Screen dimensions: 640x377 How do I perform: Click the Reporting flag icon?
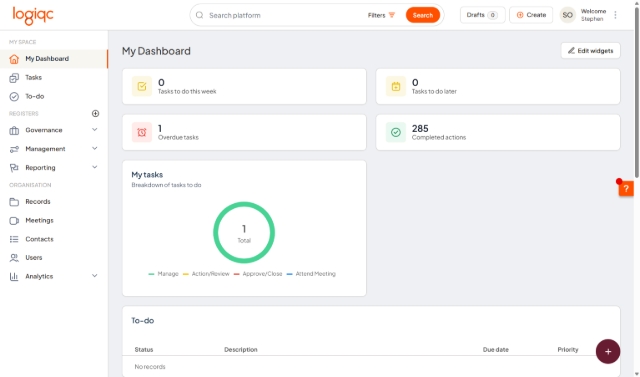14,168
